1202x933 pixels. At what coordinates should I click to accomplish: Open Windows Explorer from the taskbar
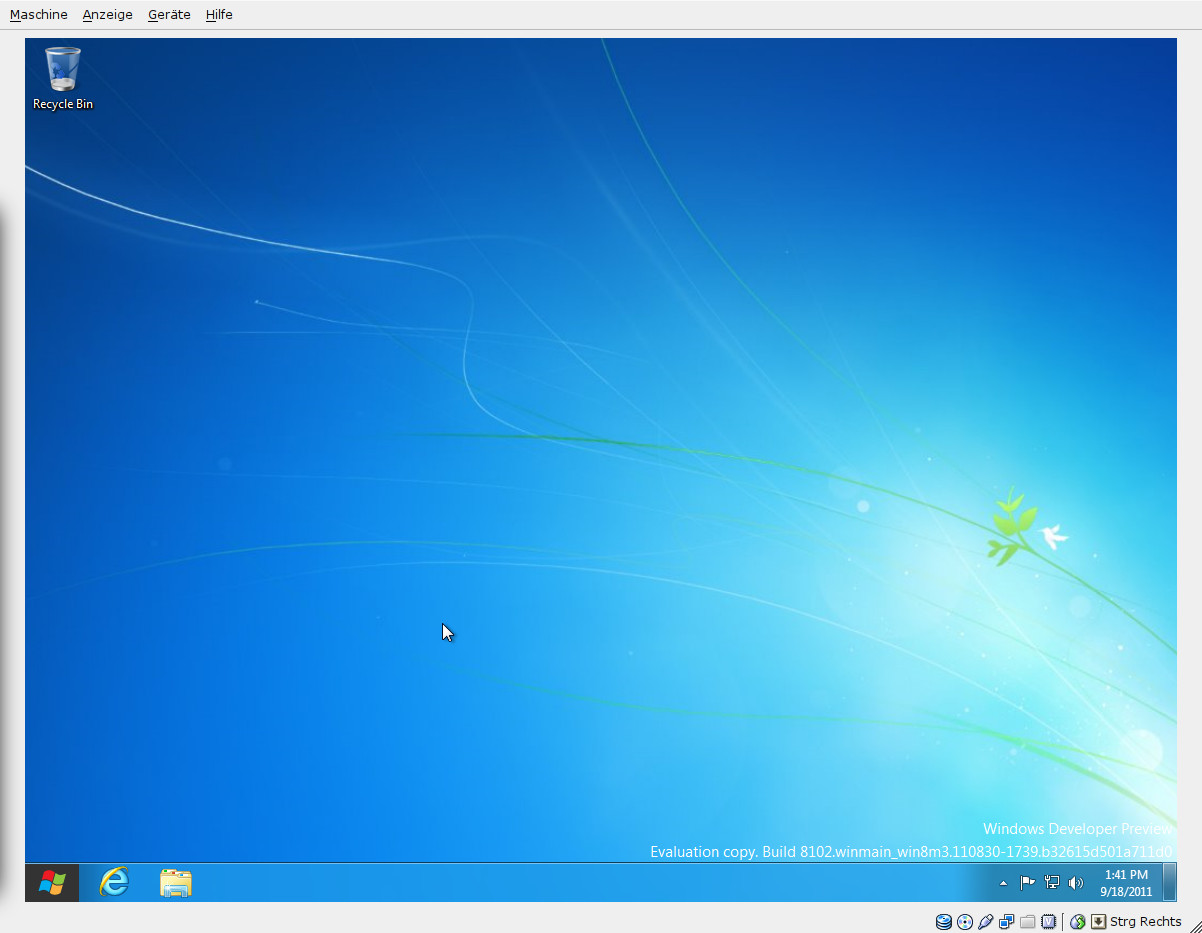[x=176, y=882]
